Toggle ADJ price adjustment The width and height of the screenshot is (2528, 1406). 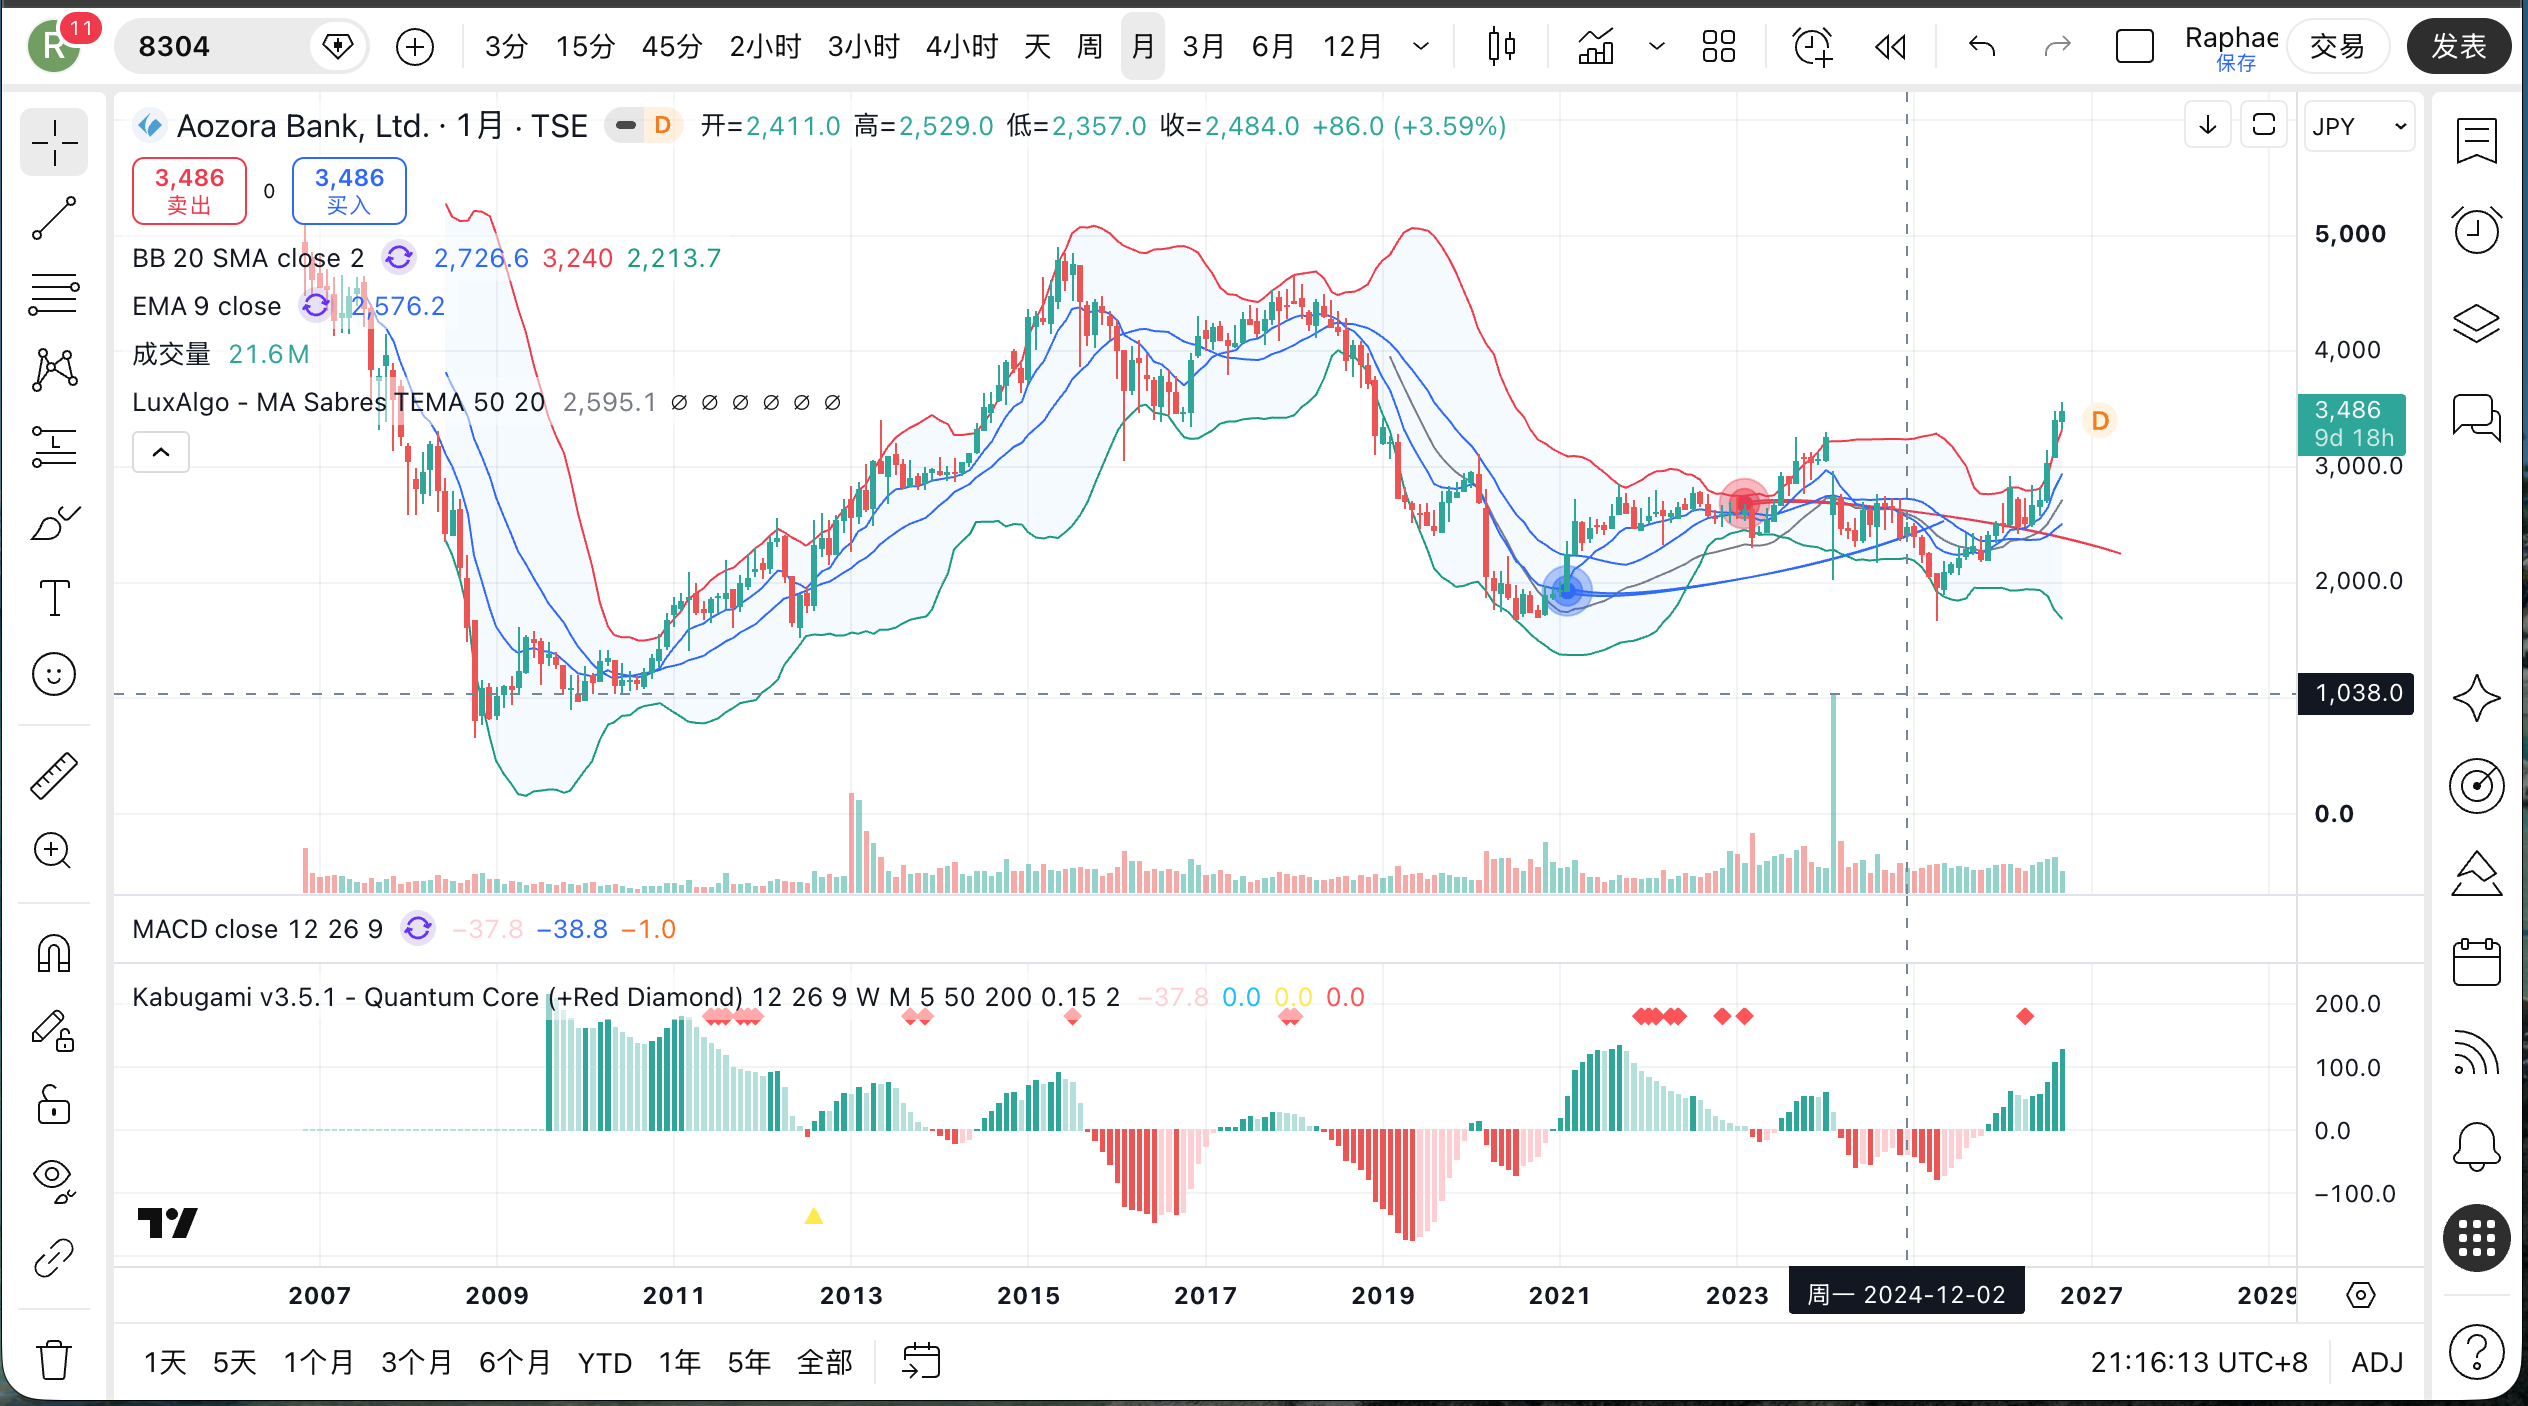tap(2377, 1362)
